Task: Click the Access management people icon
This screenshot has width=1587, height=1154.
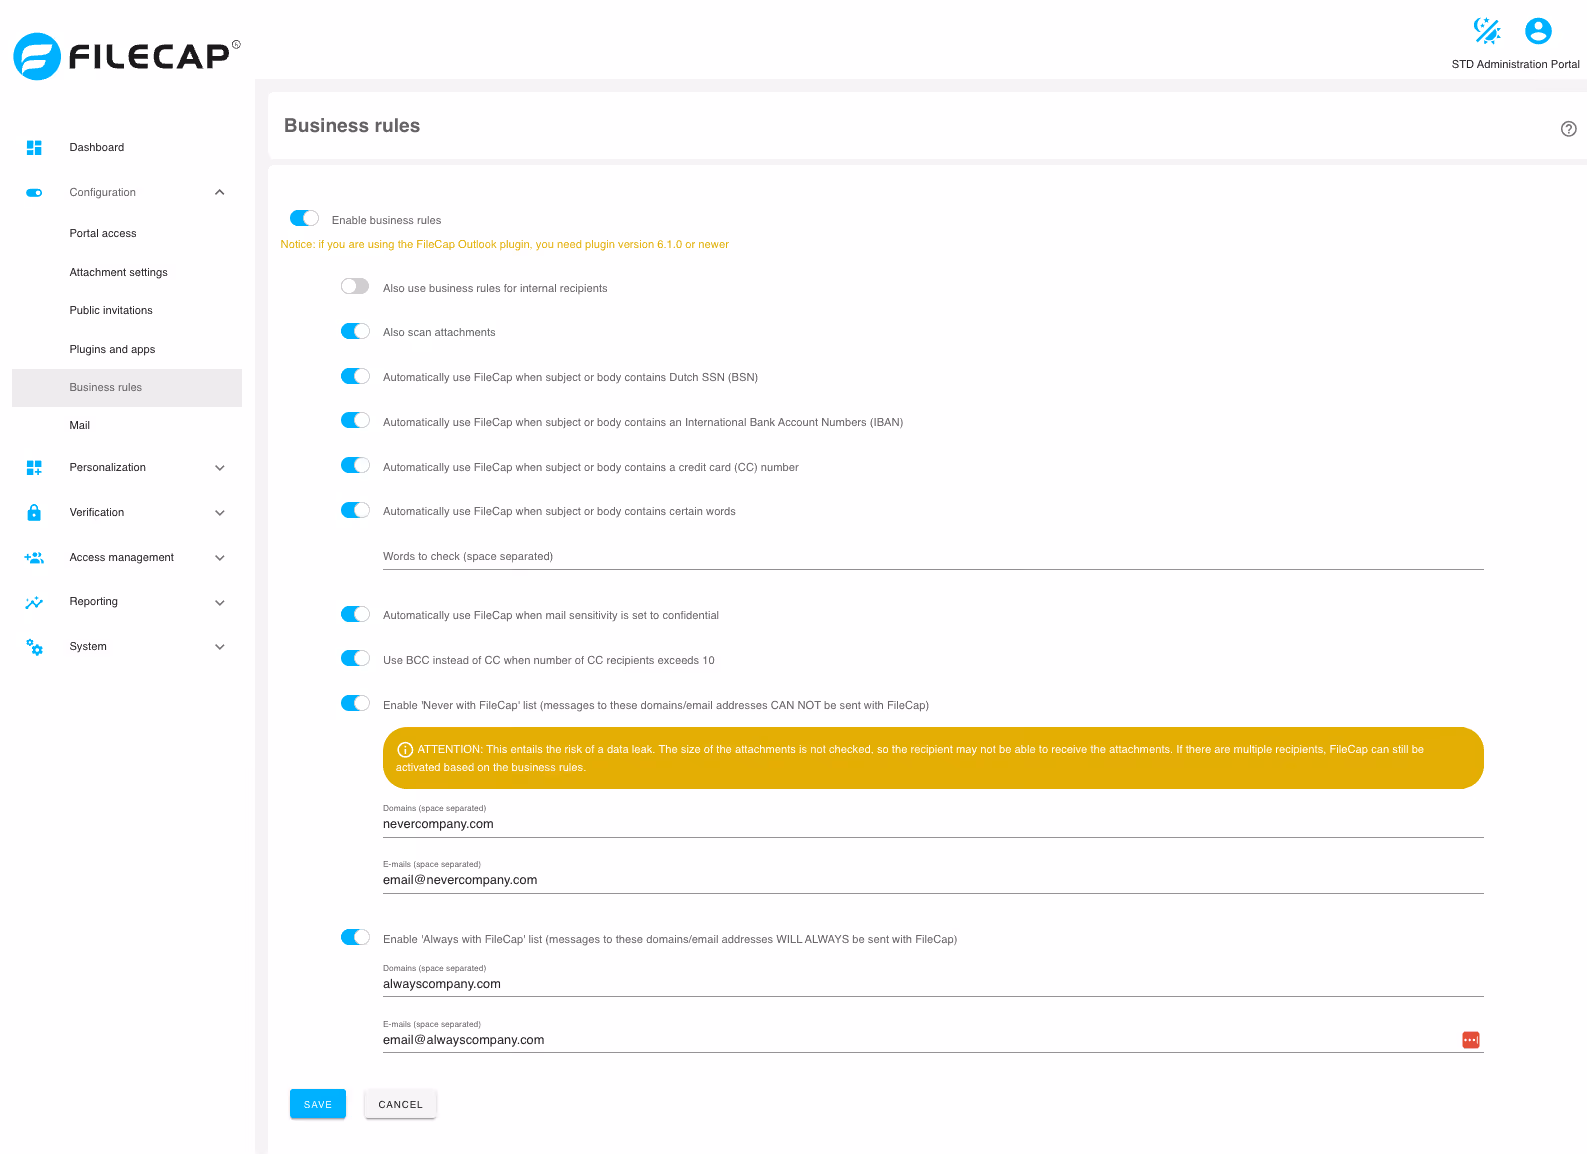Action: click(x=34, y=558)
